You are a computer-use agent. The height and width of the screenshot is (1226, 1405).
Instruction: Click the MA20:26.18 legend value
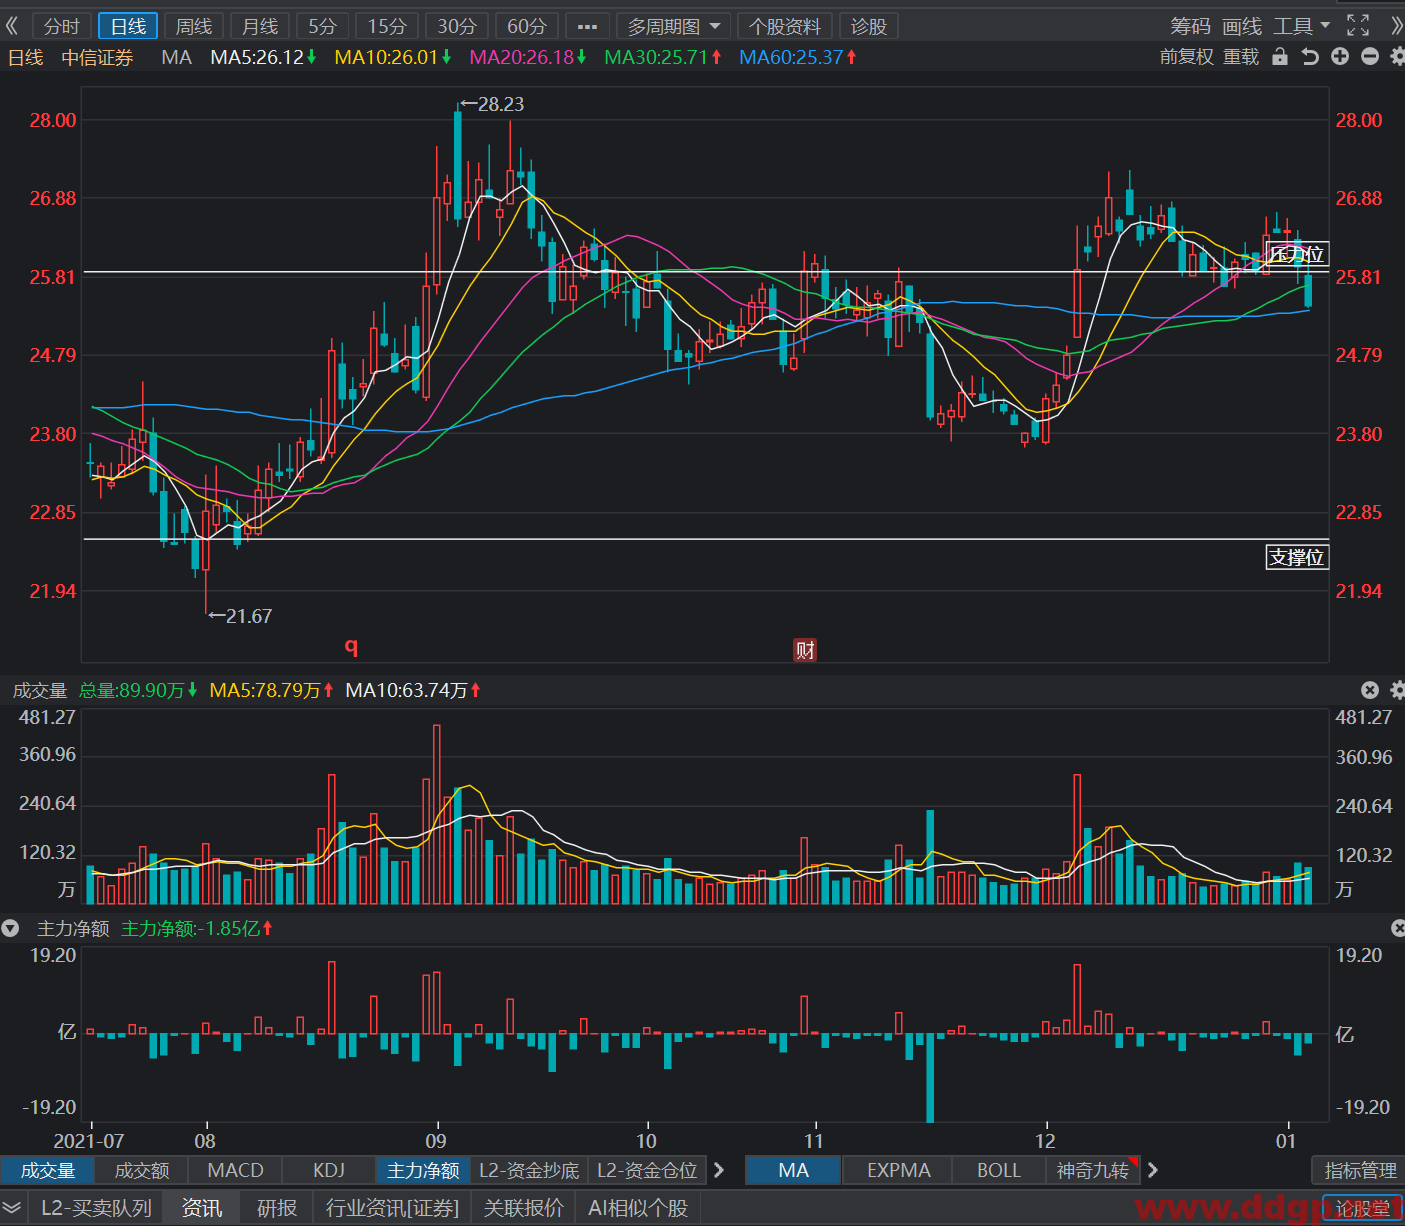point(528,57)
